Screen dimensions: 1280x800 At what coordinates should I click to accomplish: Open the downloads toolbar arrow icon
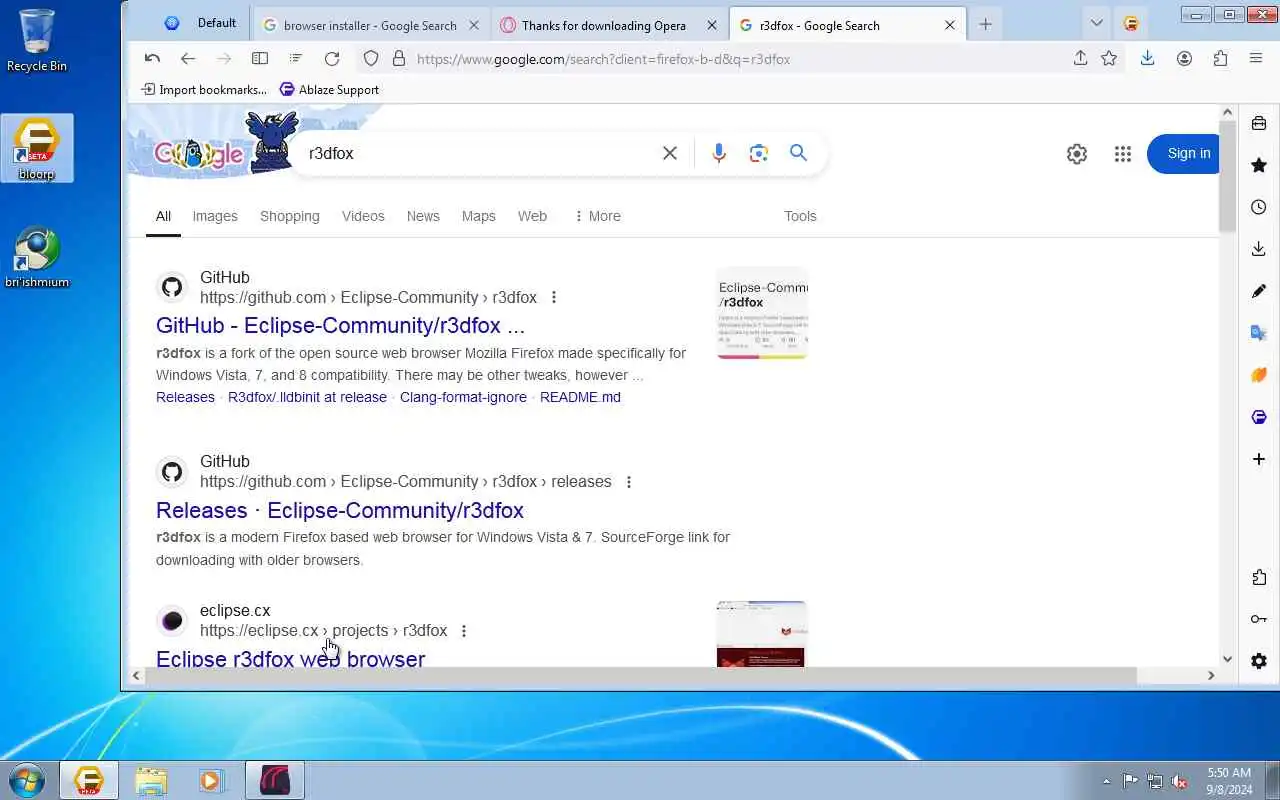tap(1148, 59)
